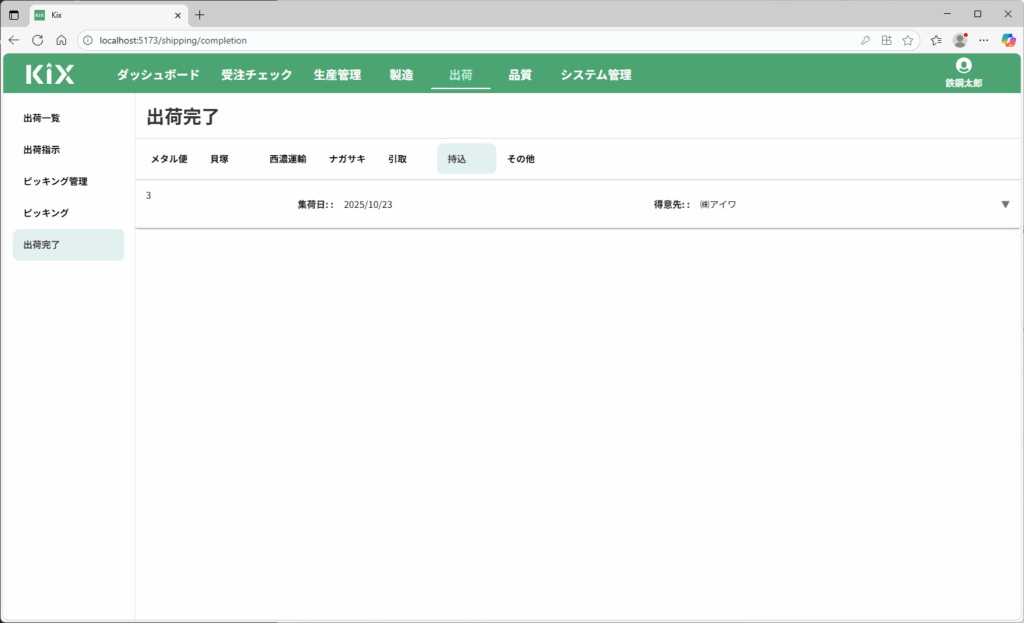Click the browser refresh icon

click(38, 40)
